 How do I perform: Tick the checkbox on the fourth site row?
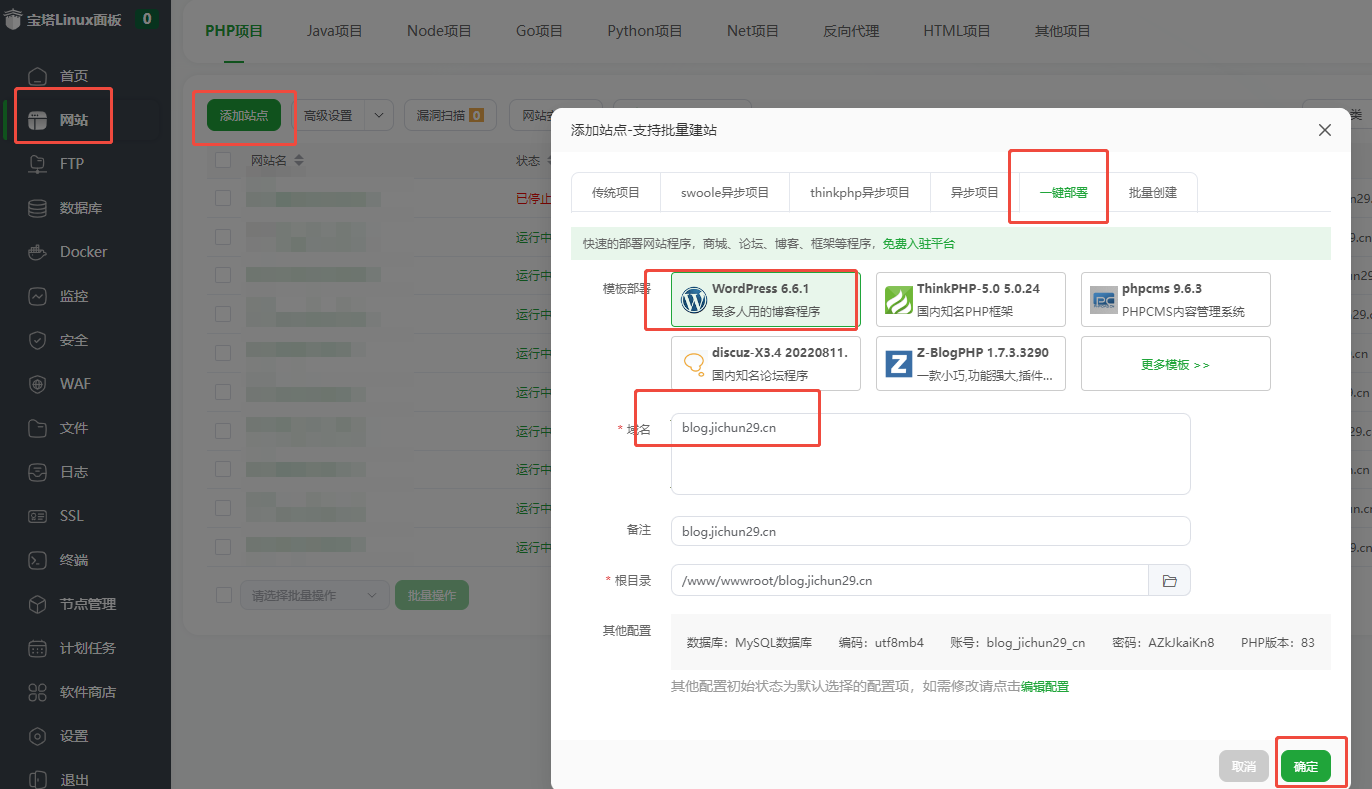(x=223, y=315)
